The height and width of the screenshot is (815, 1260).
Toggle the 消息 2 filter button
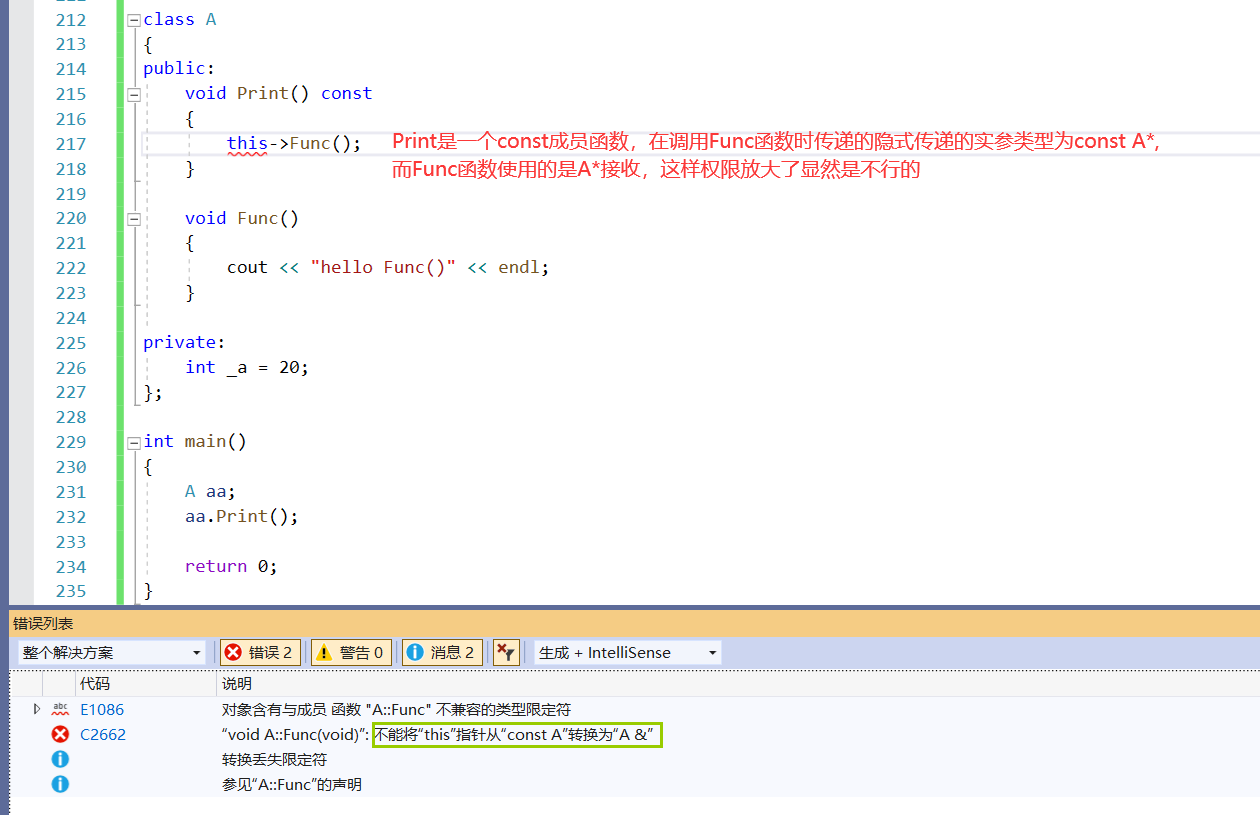point(442,653)
